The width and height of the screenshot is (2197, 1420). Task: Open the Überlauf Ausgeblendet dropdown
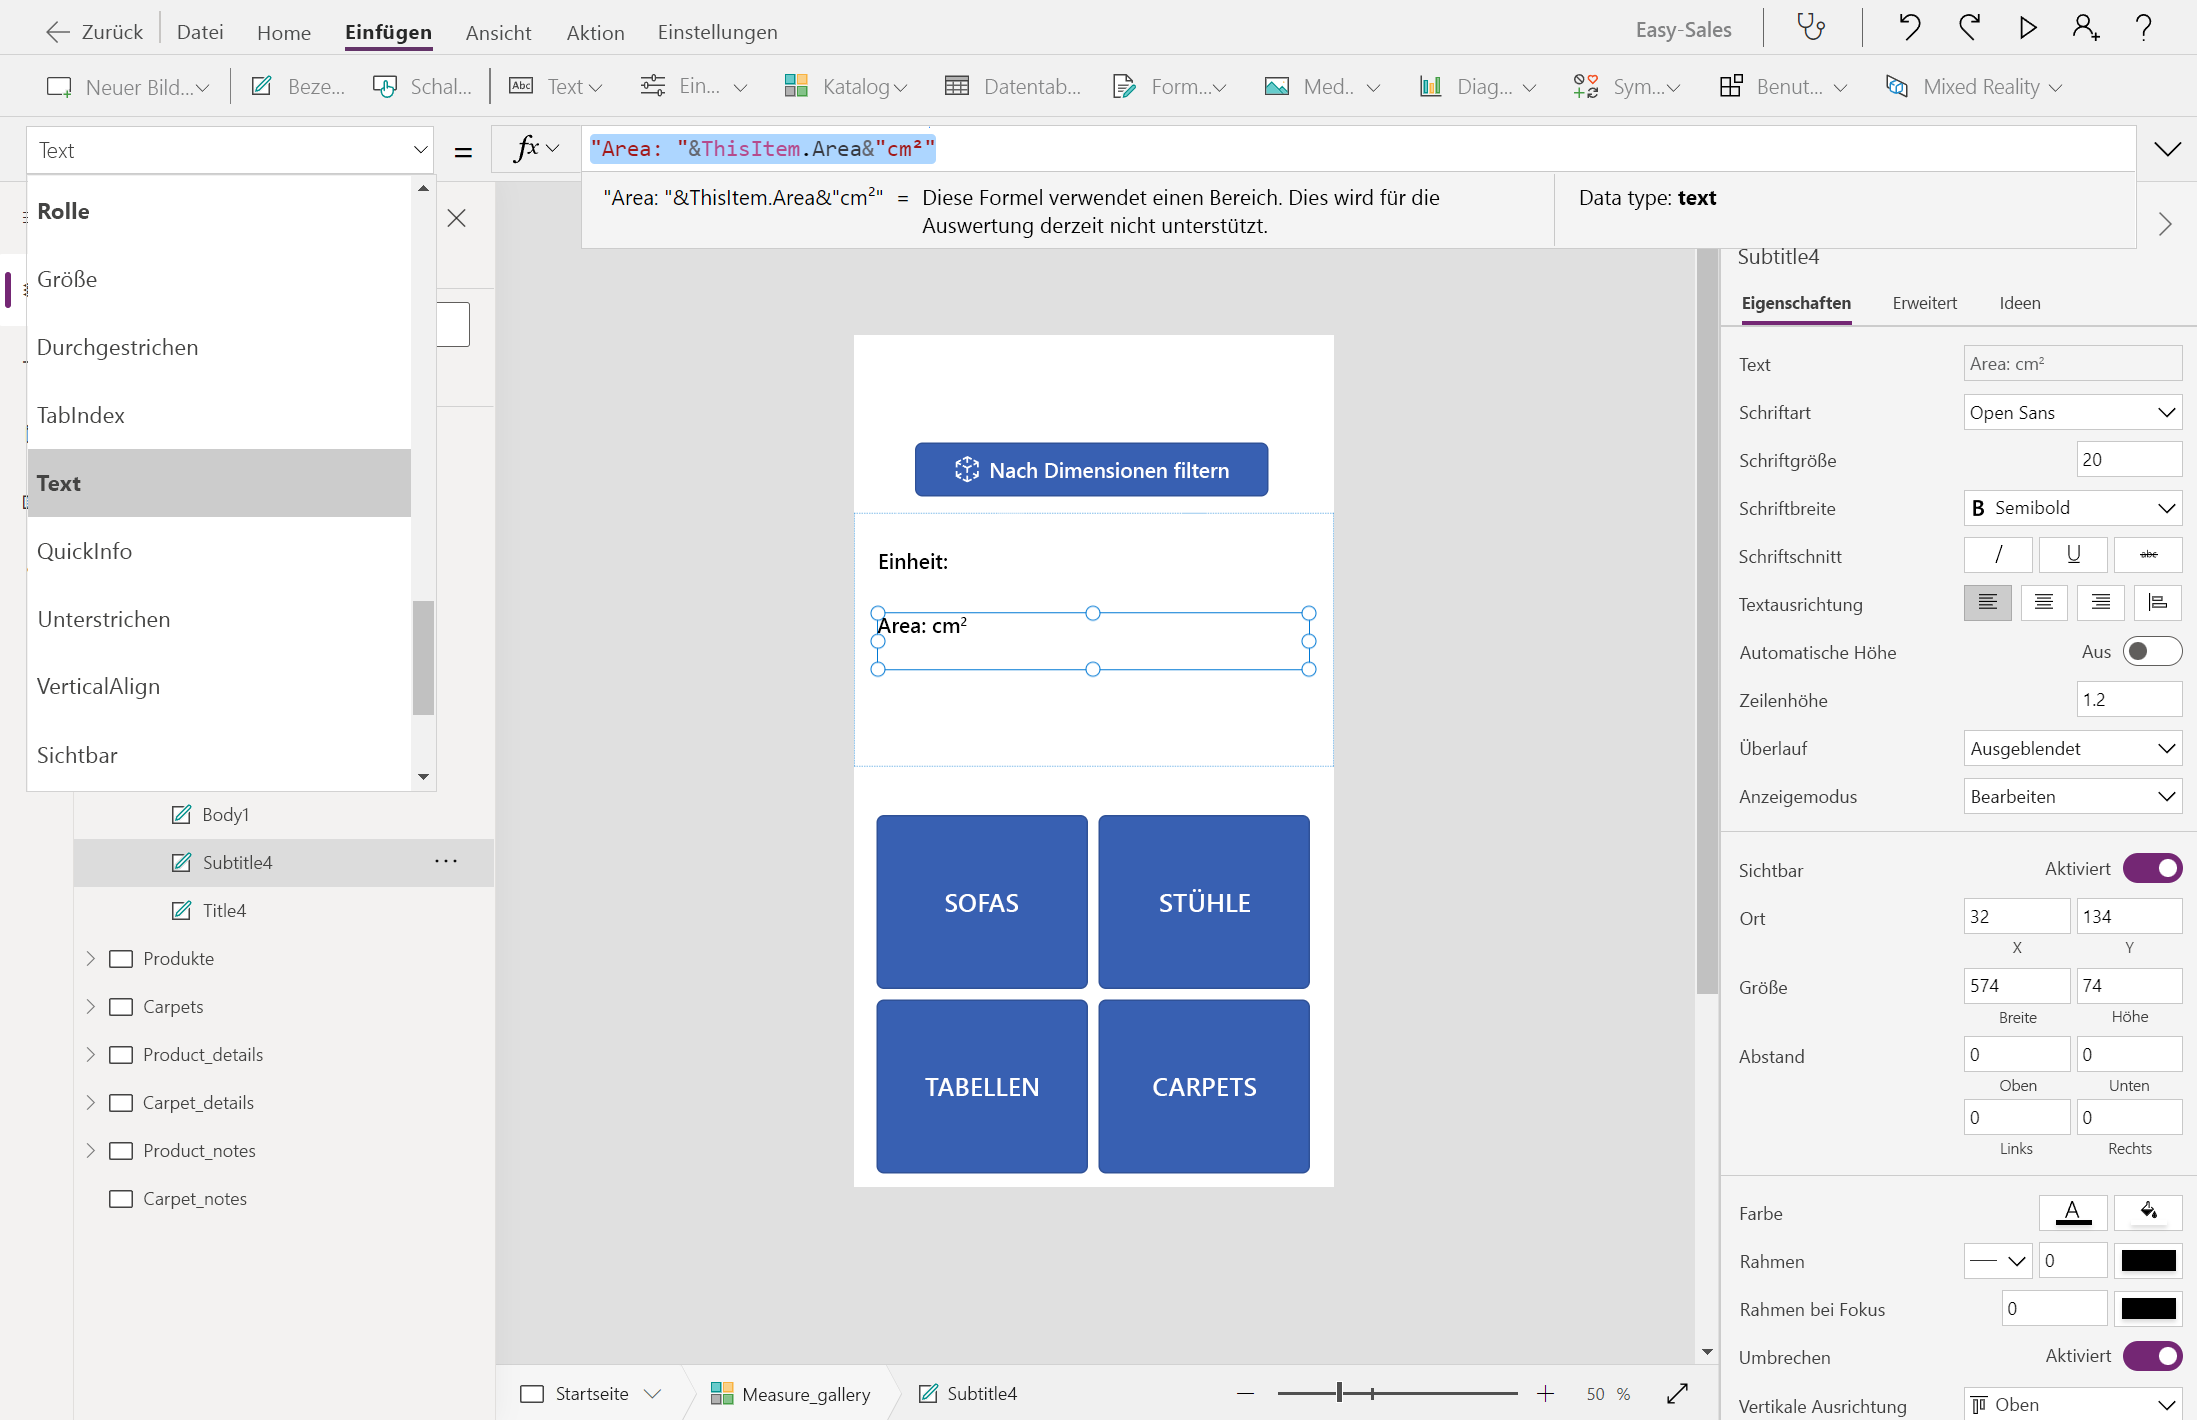(x=2071, y=748)
